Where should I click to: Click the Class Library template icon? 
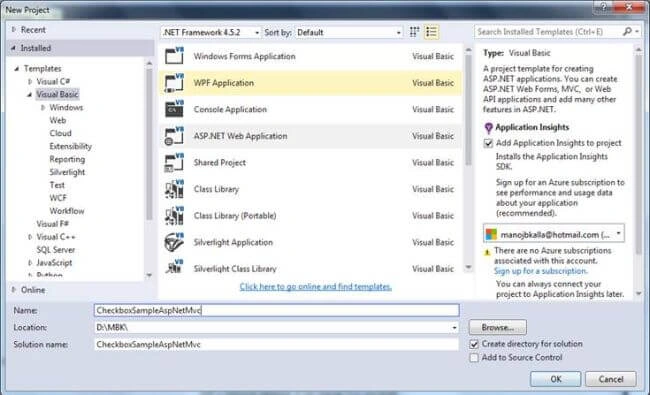174,189
